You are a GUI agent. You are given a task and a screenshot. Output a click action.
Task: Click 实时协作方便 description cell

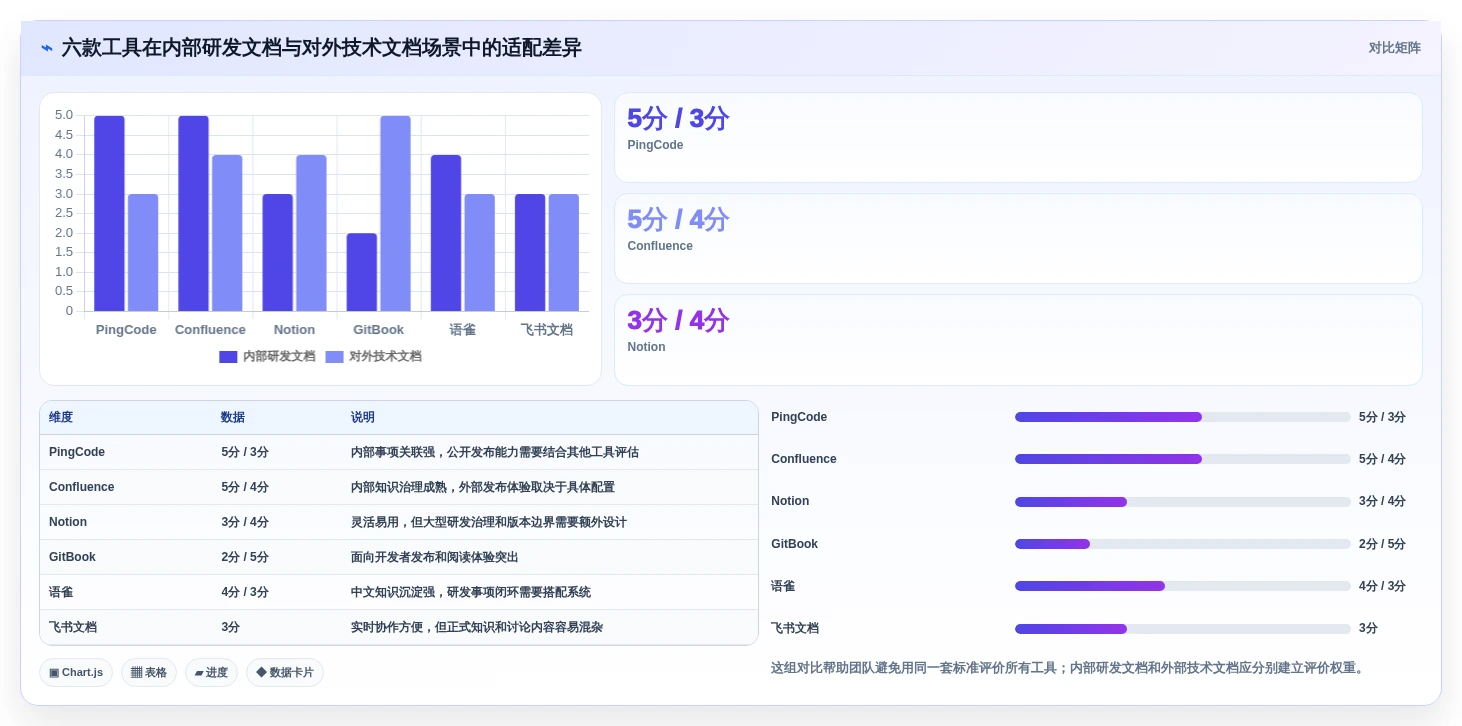point(477,627)
